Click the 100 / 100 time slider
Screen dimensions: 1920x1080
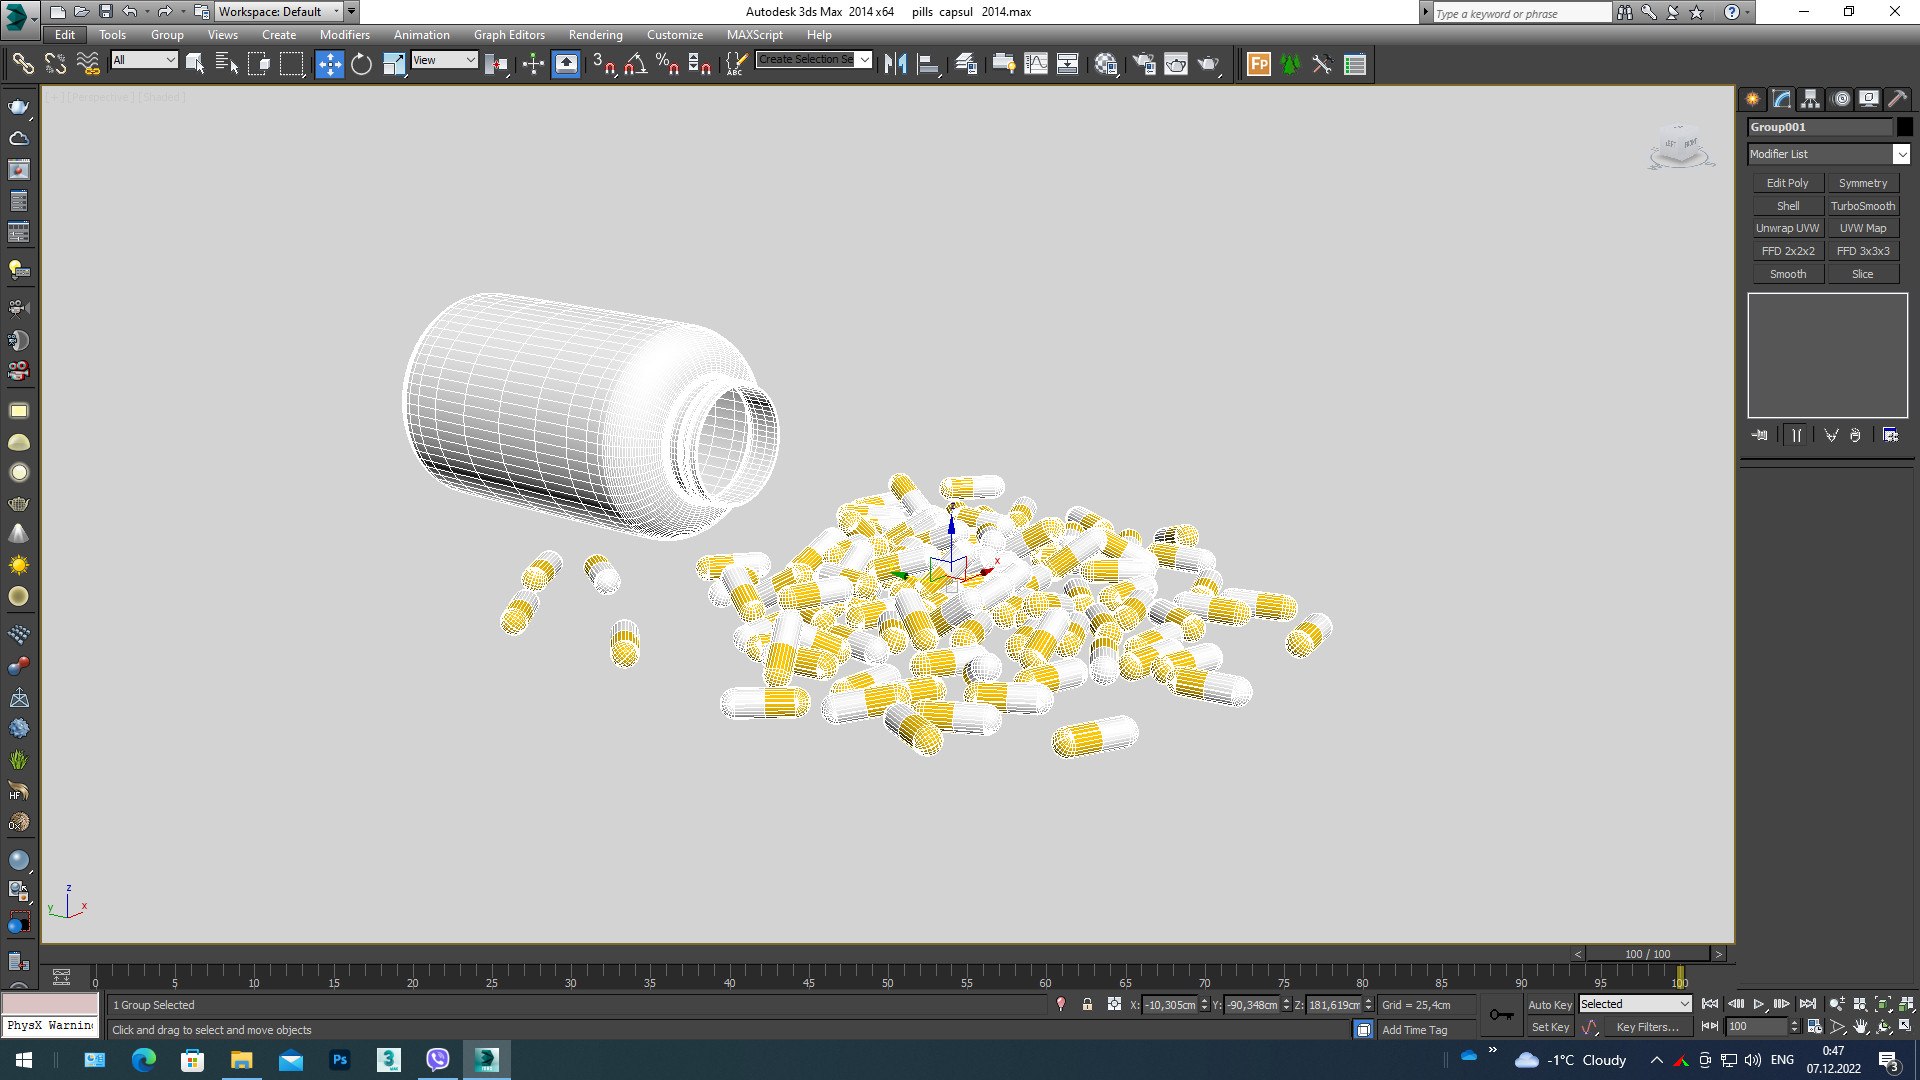coord(1647,954)
